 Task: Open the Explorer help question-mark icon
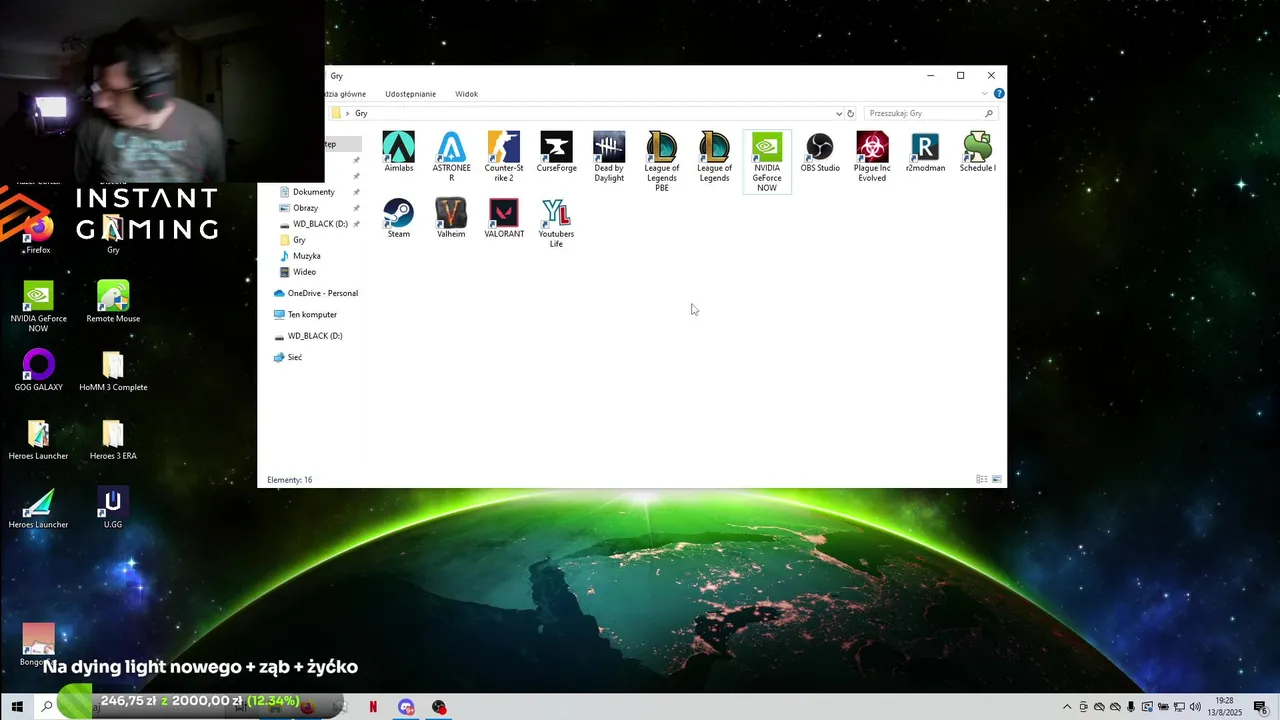point(998,94)
